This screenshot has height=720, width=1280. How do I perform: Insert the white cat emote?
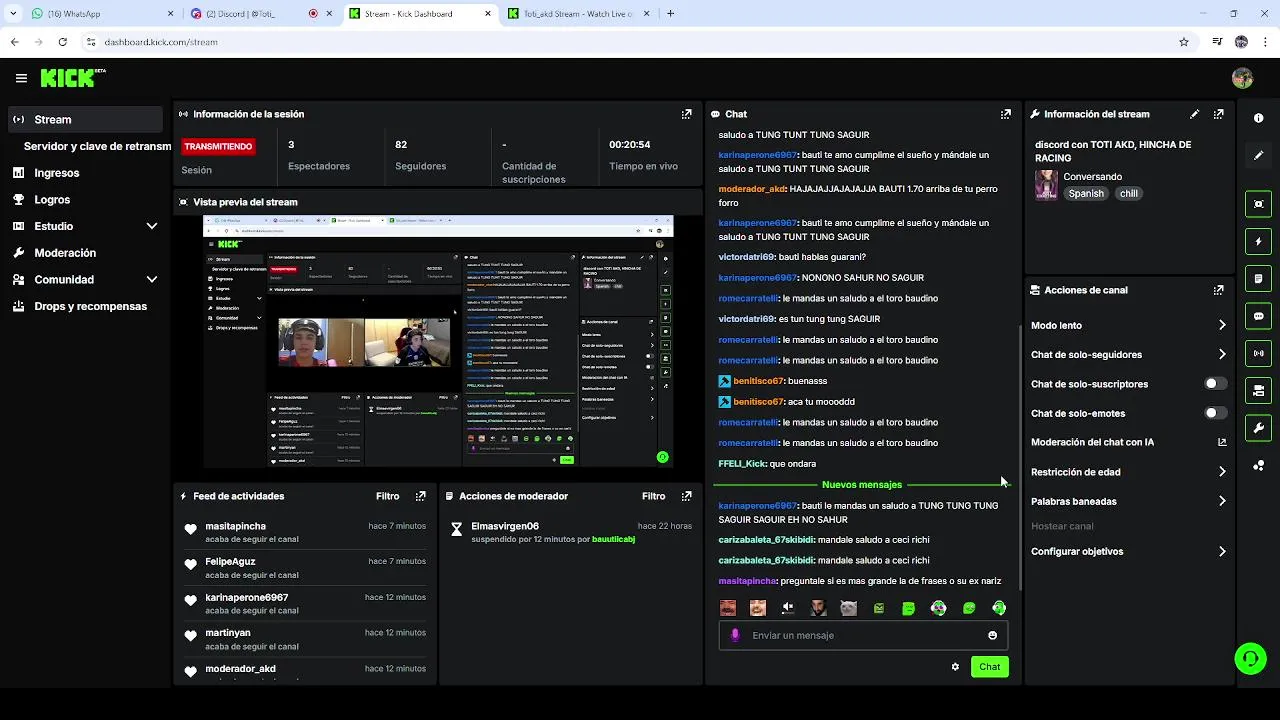[848, 608]
